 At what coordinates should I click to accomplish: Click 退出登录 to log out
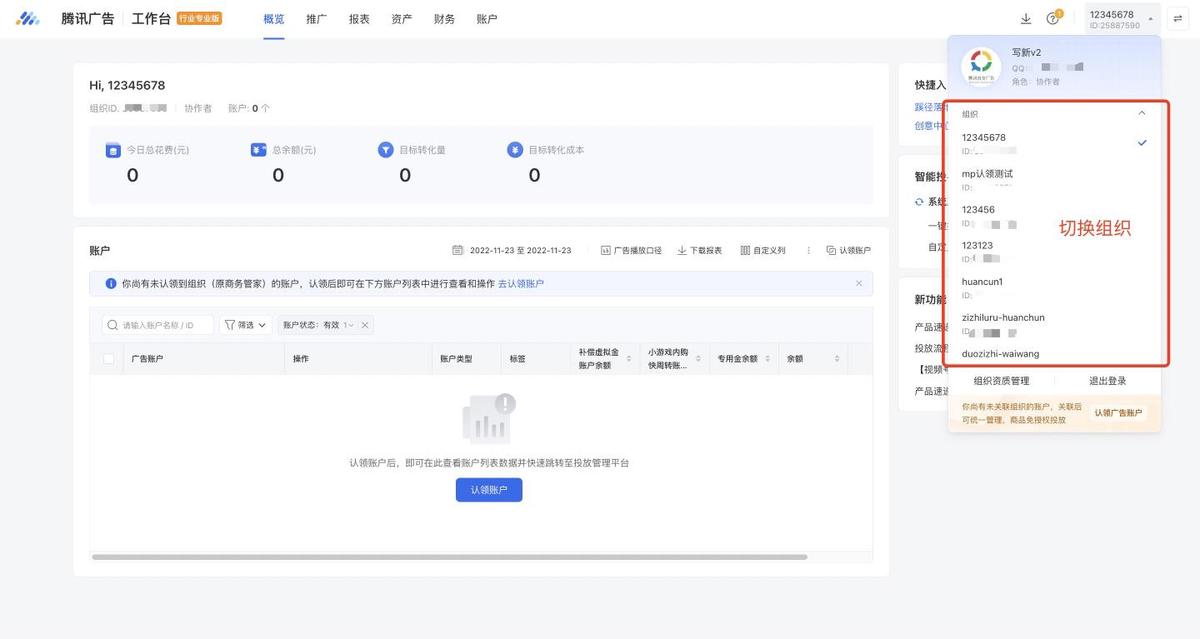tap(1107, 381)
